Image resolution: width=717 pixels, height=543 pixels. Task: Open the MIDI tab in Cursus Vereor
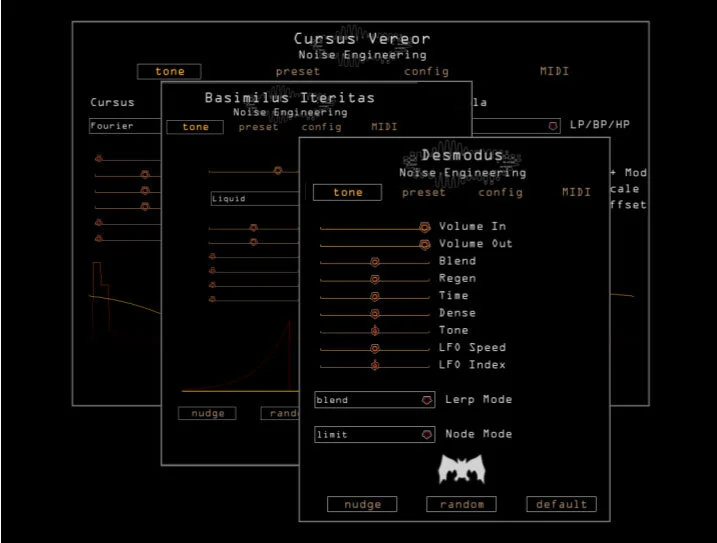pos(554,71)
